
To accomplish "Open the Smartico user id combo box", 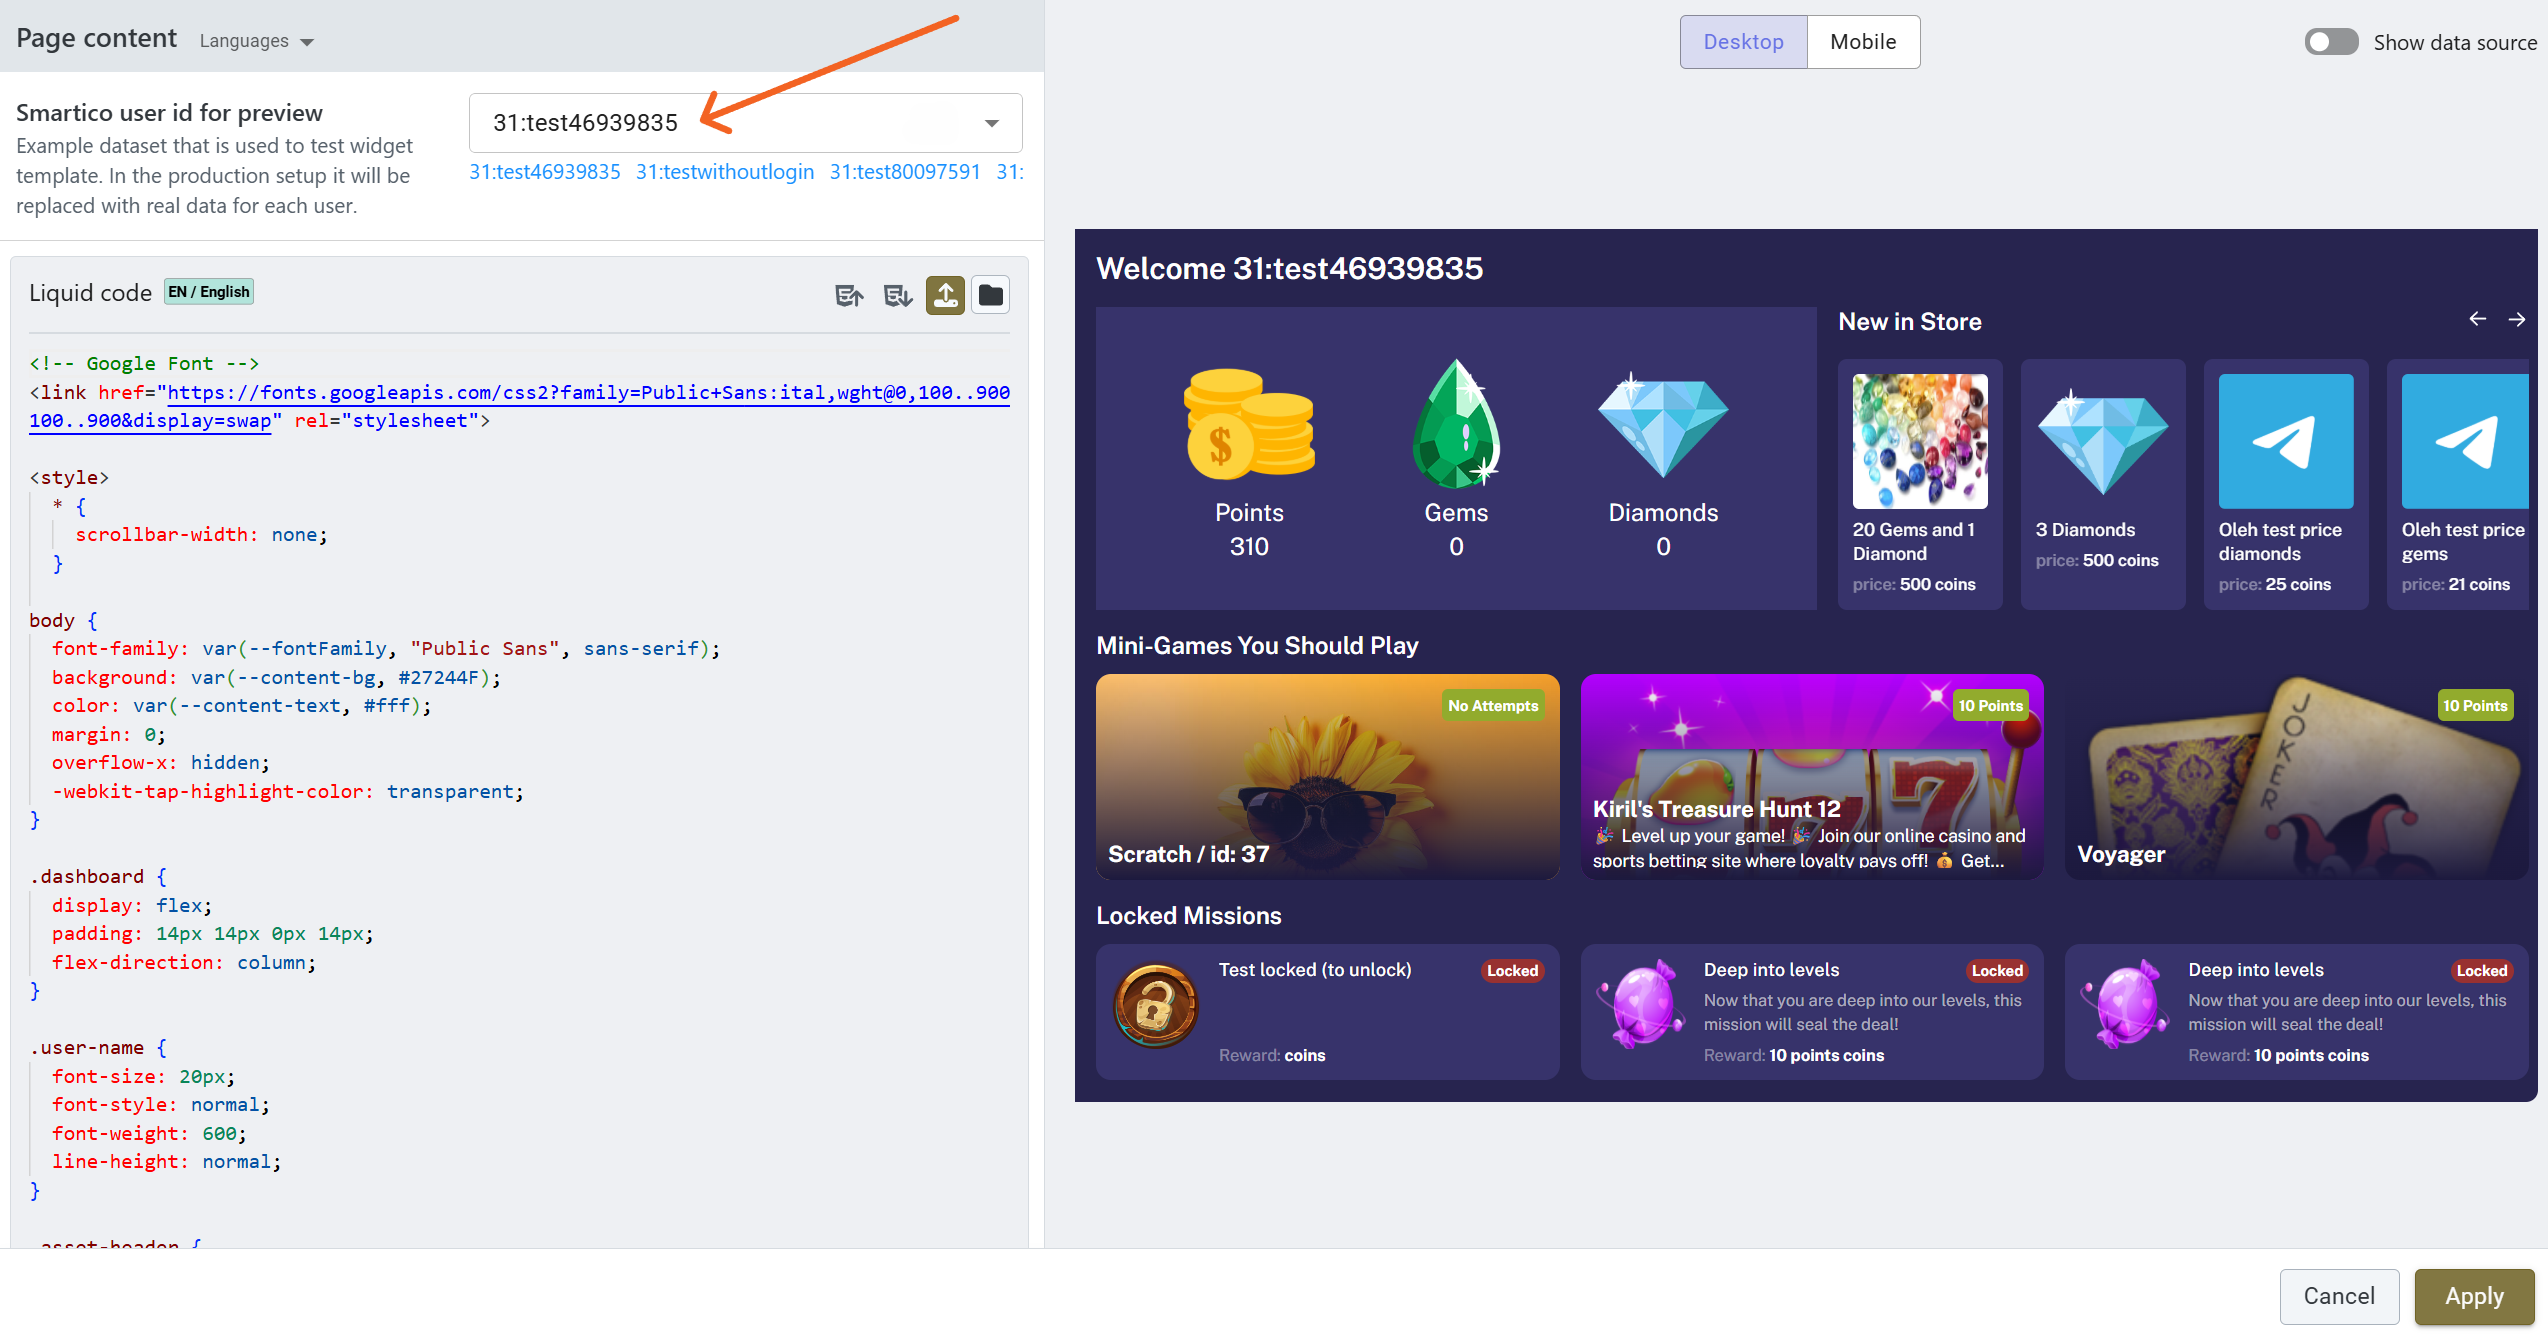I will 745,122.
